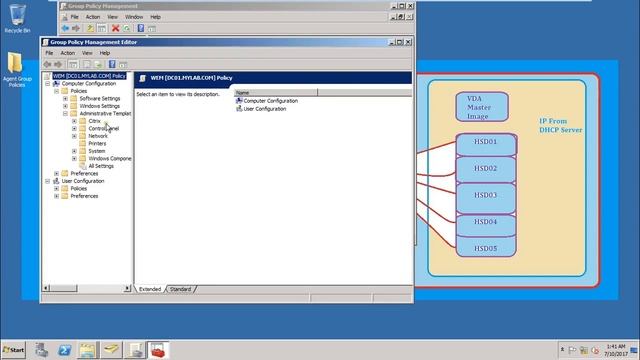Open Window menu in Group Policy Management

pyautogui.click(x=134, y=17)
